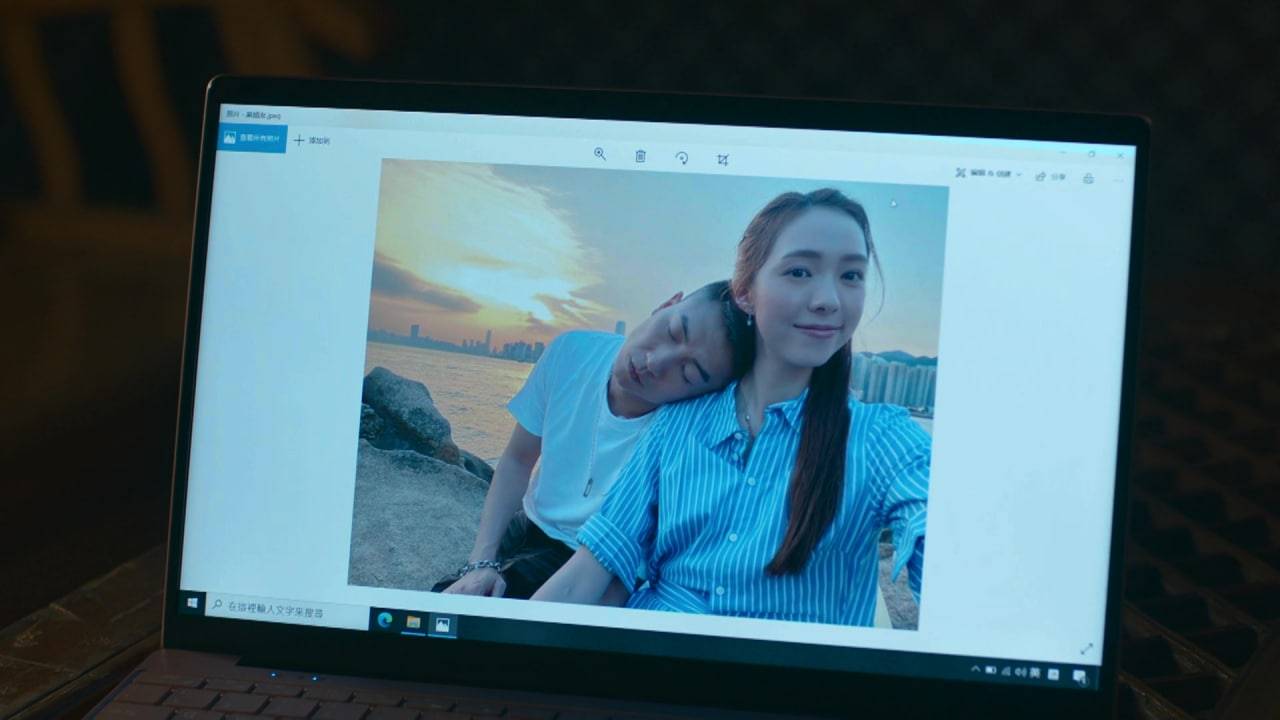This screenshot has width=1280, height=720.
Task: Open the Windows Start menu
Action: pyautogui.click(x=190, y=602)
